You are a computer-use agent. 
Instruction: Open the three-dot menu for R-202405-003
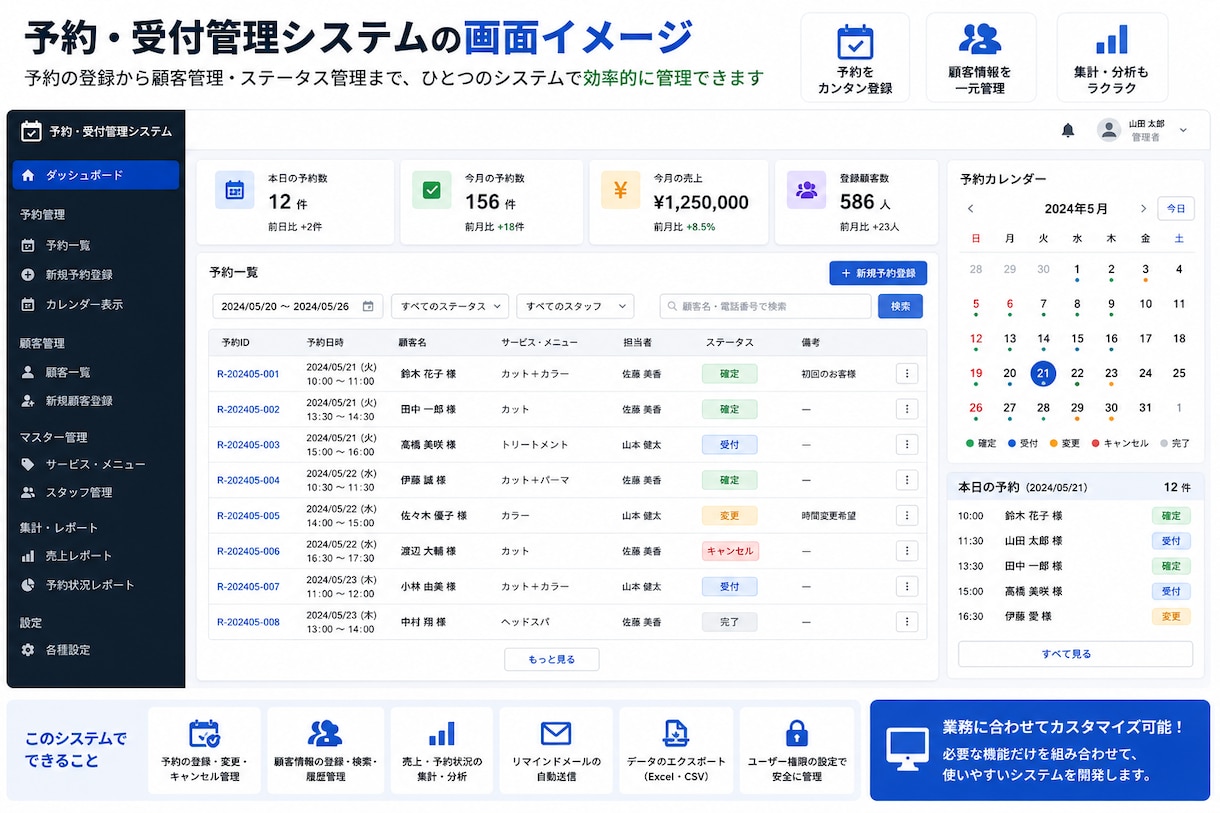click(907, 445)
